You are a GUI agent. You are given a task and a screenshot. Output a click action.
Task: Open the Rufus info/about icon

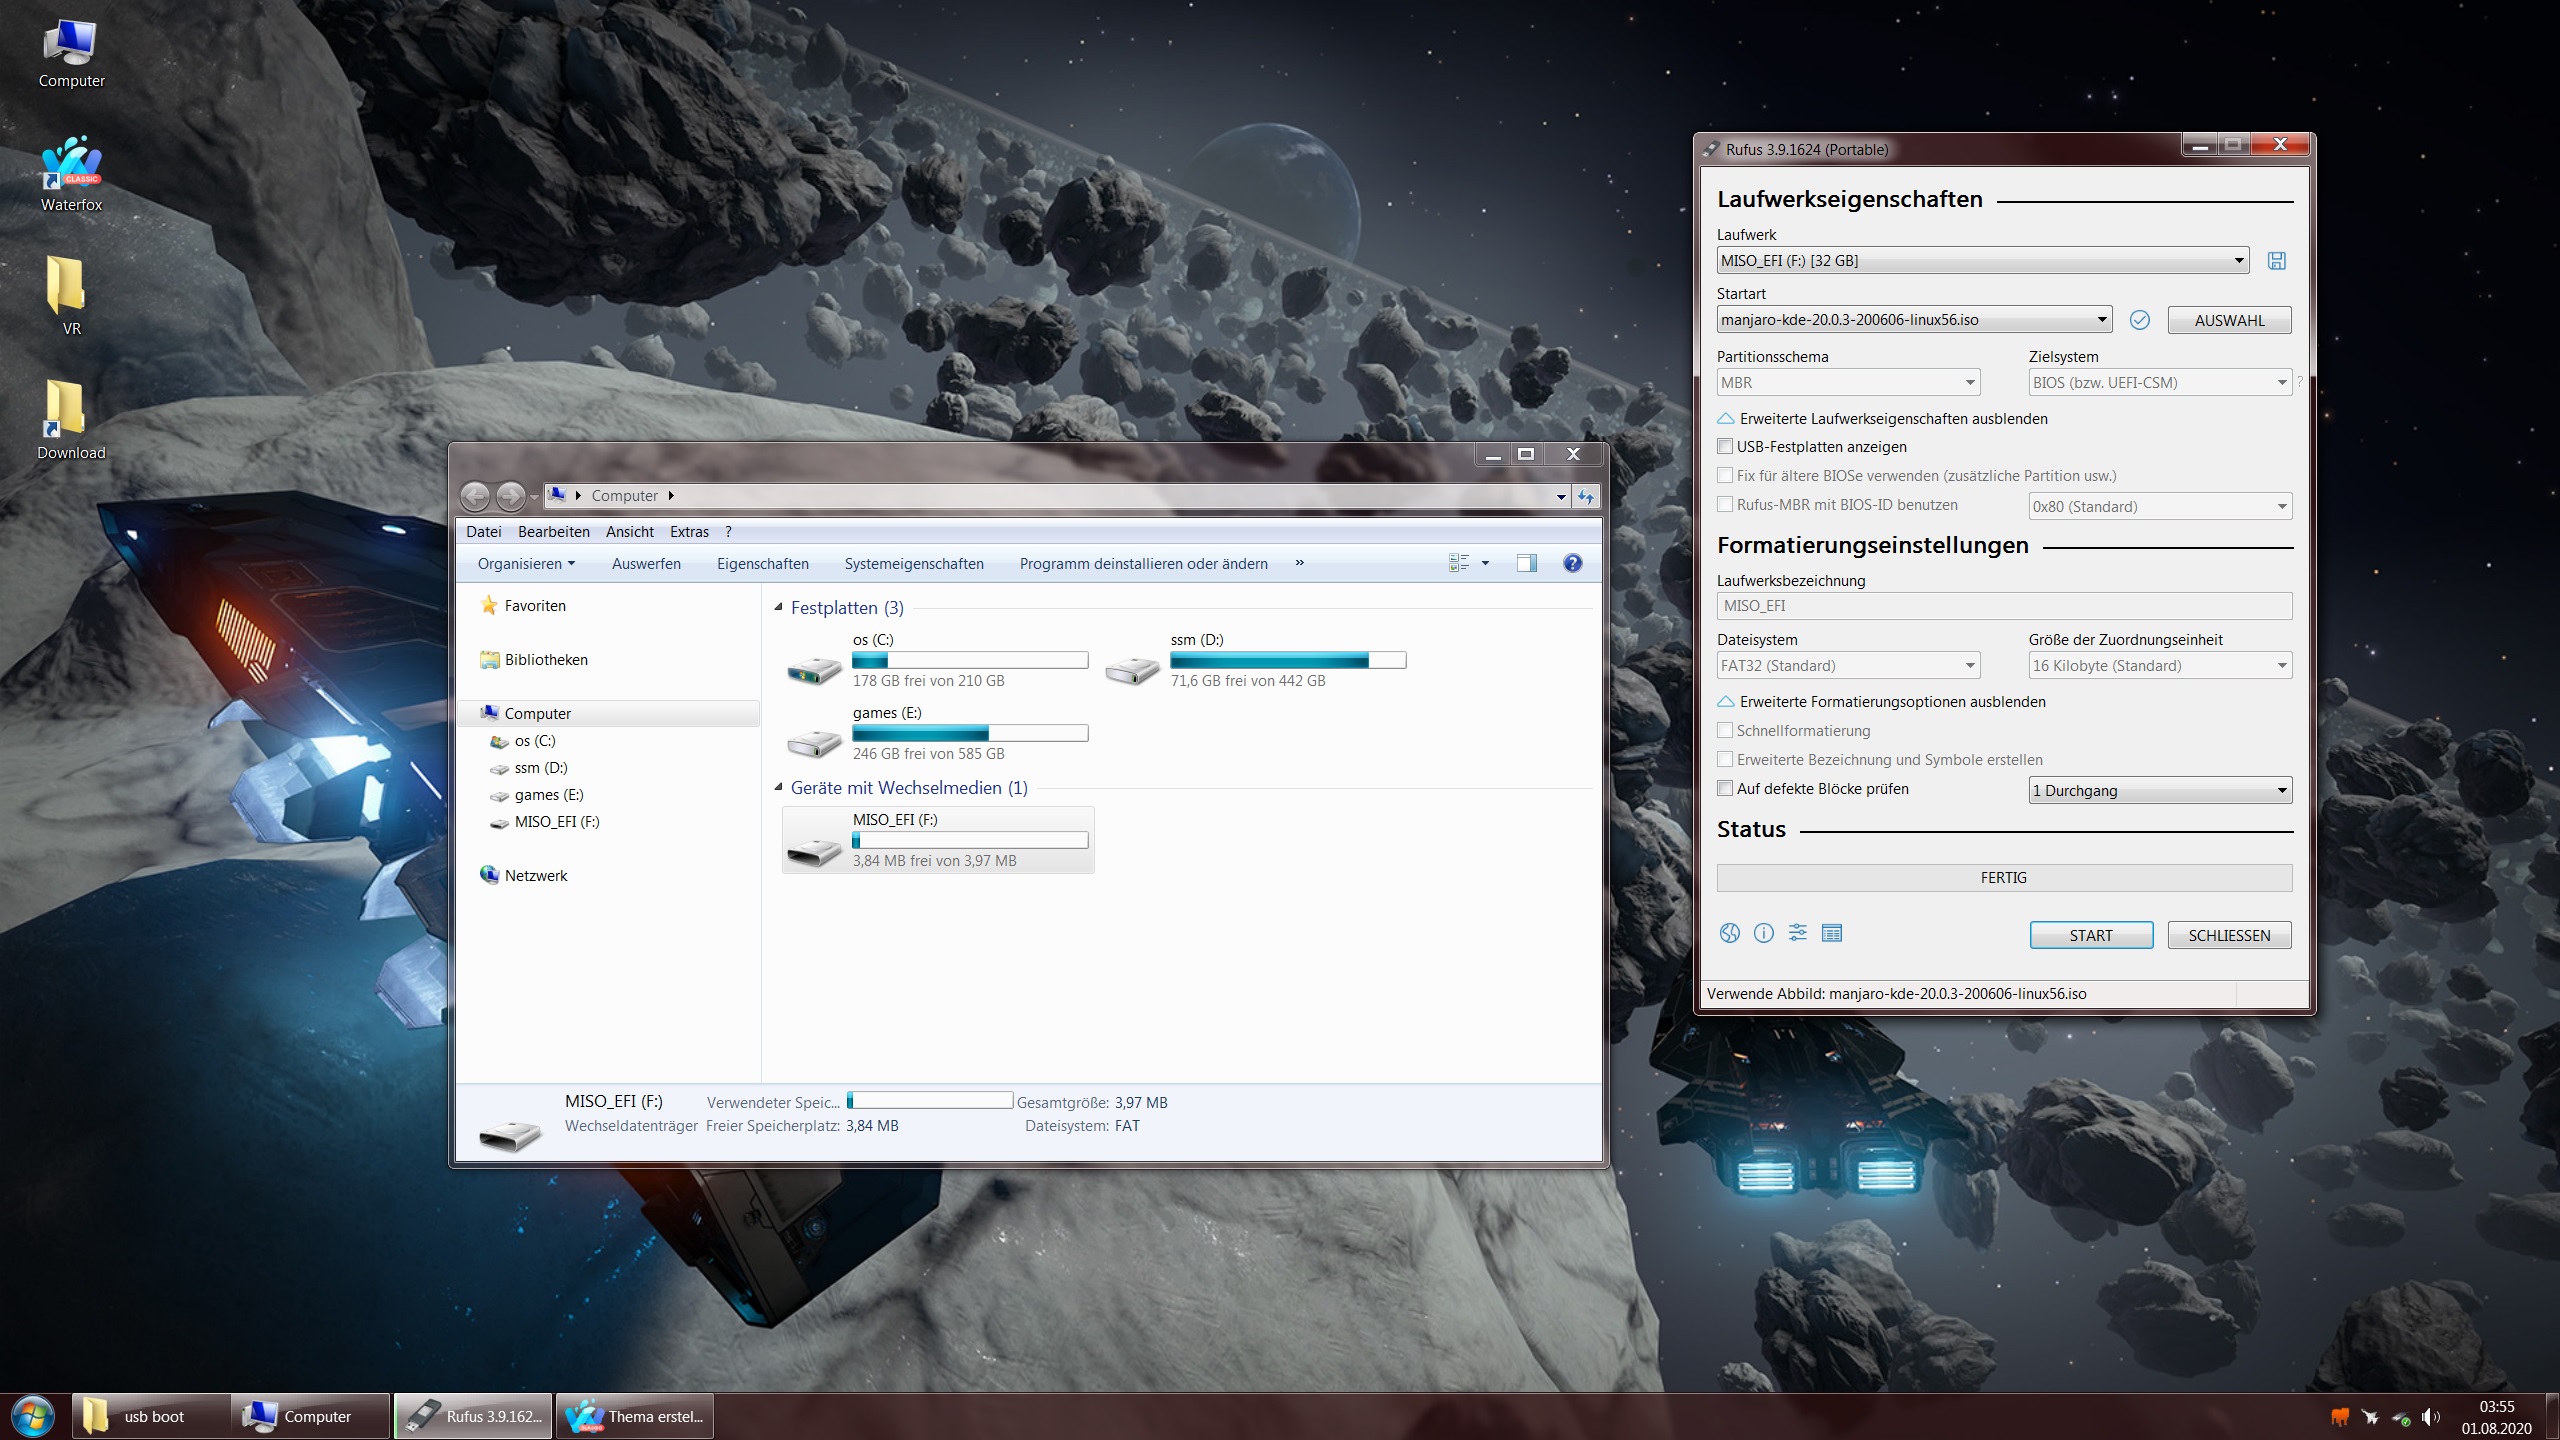click(x=1764, y=933)
